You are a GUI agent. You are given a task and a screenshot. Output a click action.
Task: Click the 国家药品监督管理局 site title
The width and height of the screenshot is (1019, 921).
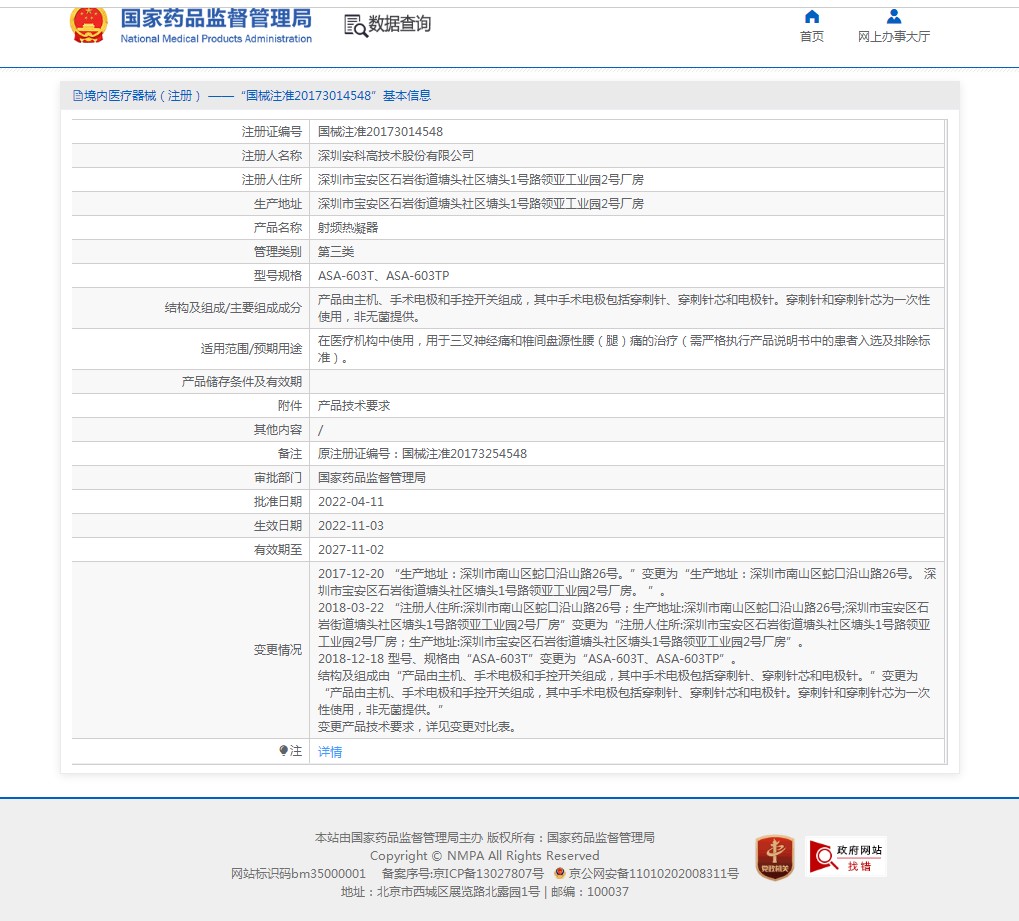[216, 19]
